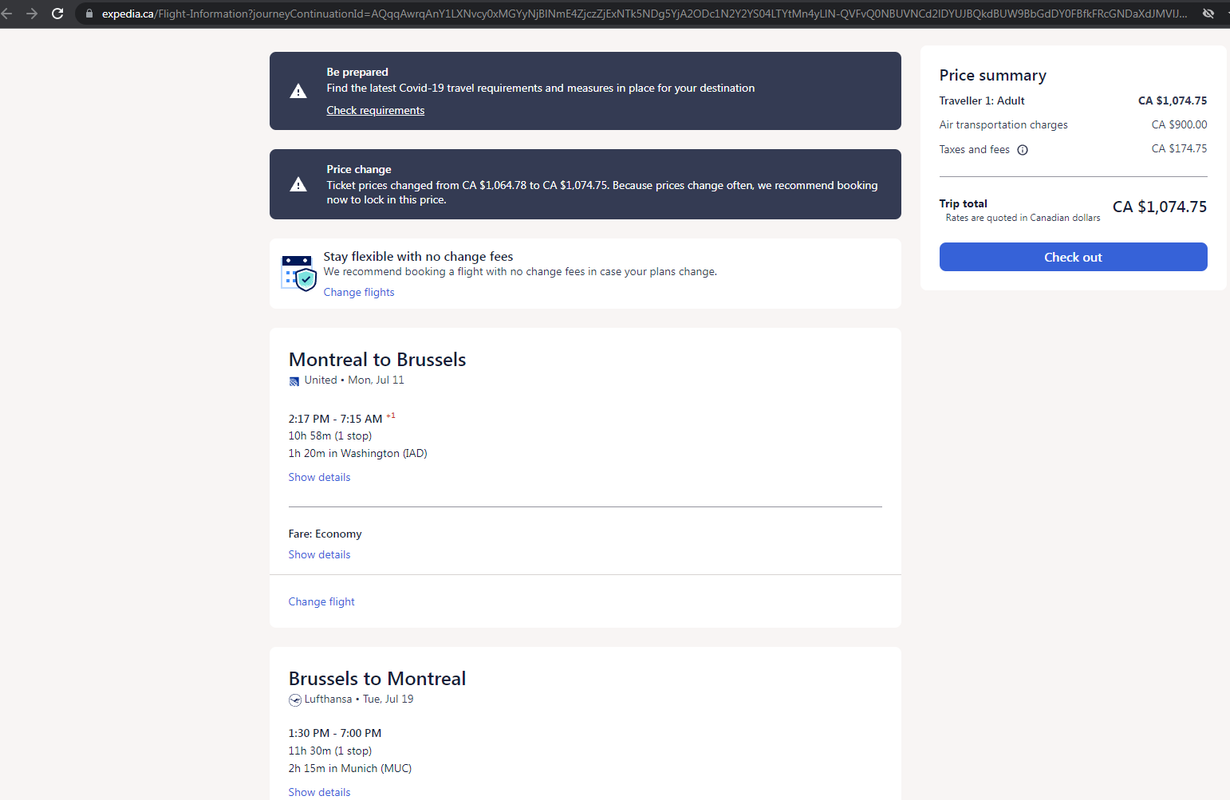
Task: Click Change flight for Montreal to Brussels
Action: (x=321, y=601)
